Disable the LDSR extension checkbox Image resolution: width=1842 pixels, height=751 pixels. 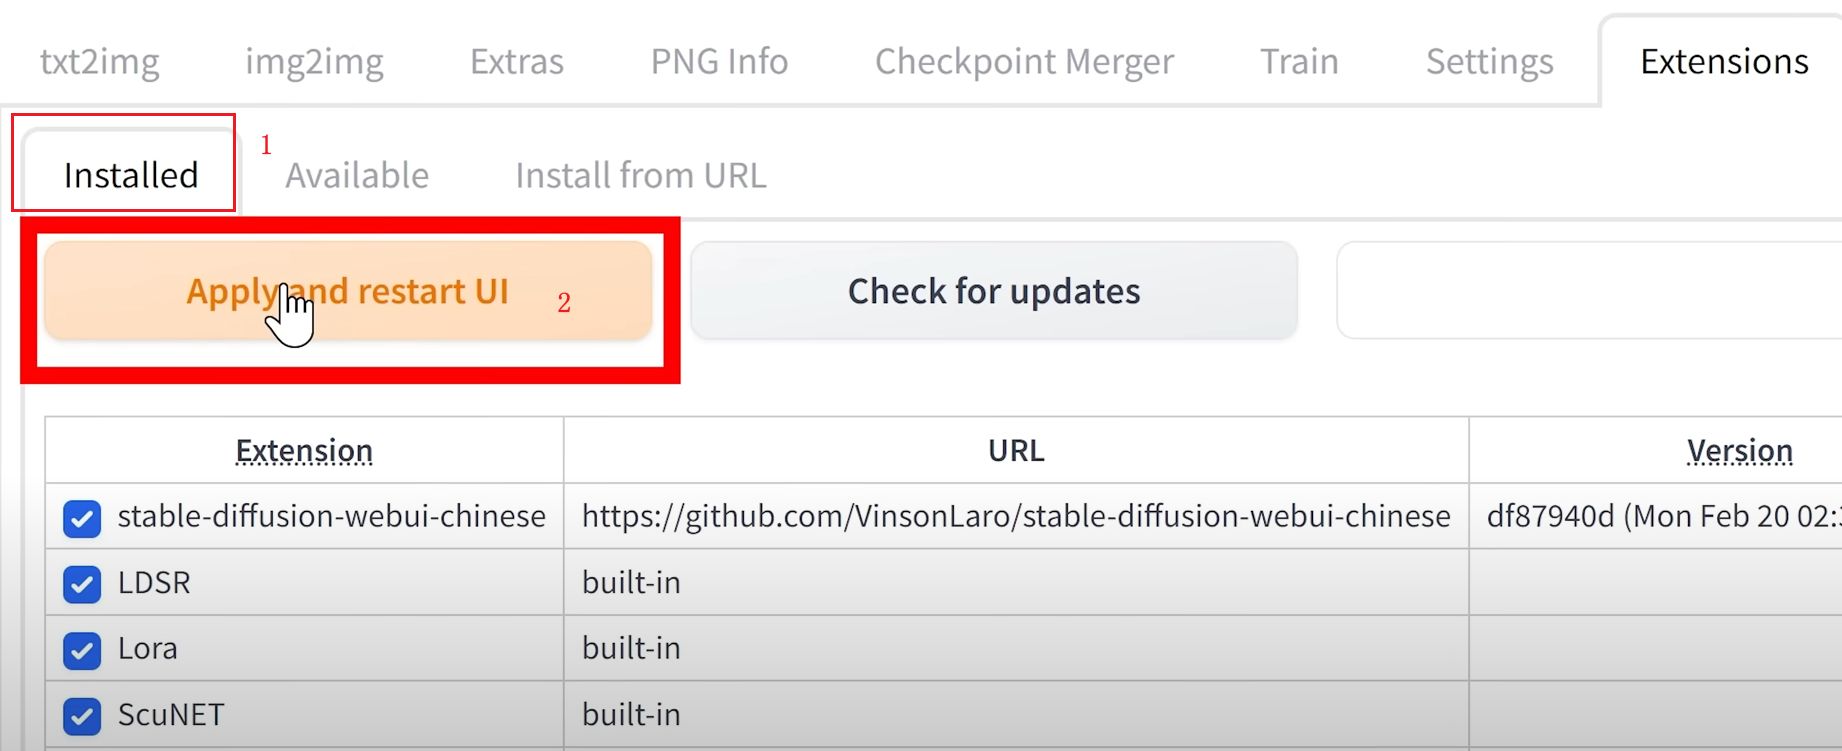[82, 585]
